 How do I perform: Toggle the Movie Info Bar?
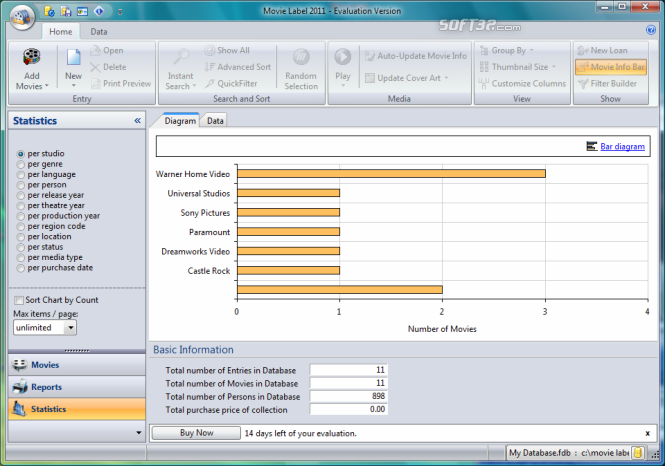tap(611, 67)
